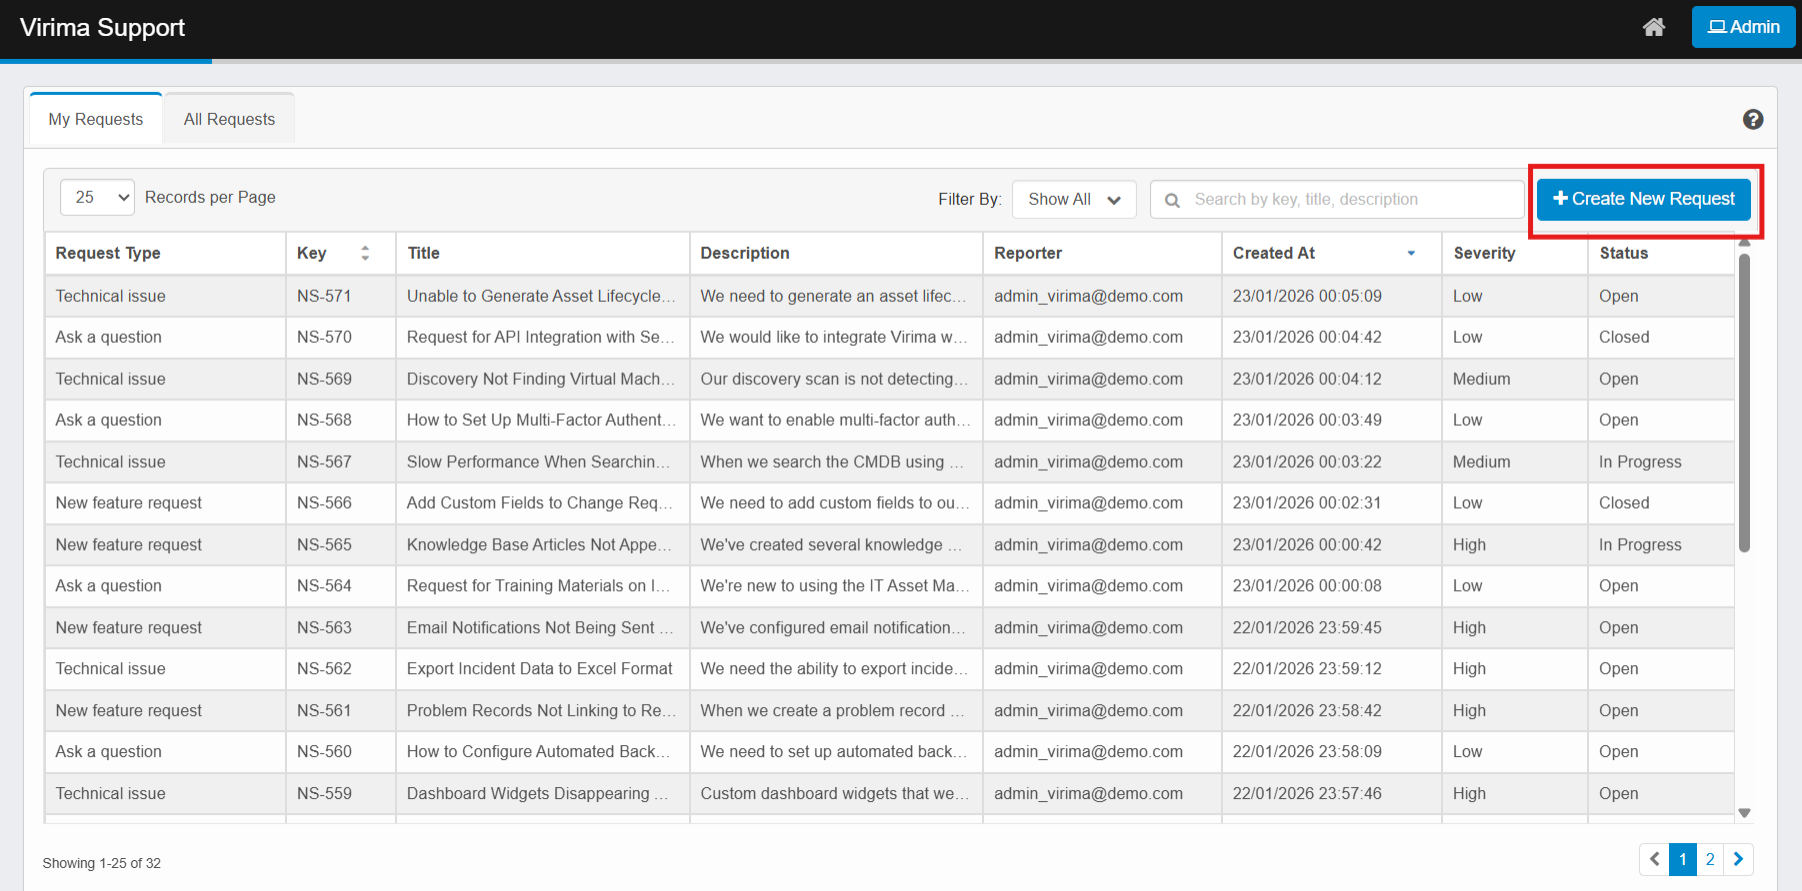The image size is (1802, 891).
Task: Open the help question mark icon
Action: coord(1752,119)
